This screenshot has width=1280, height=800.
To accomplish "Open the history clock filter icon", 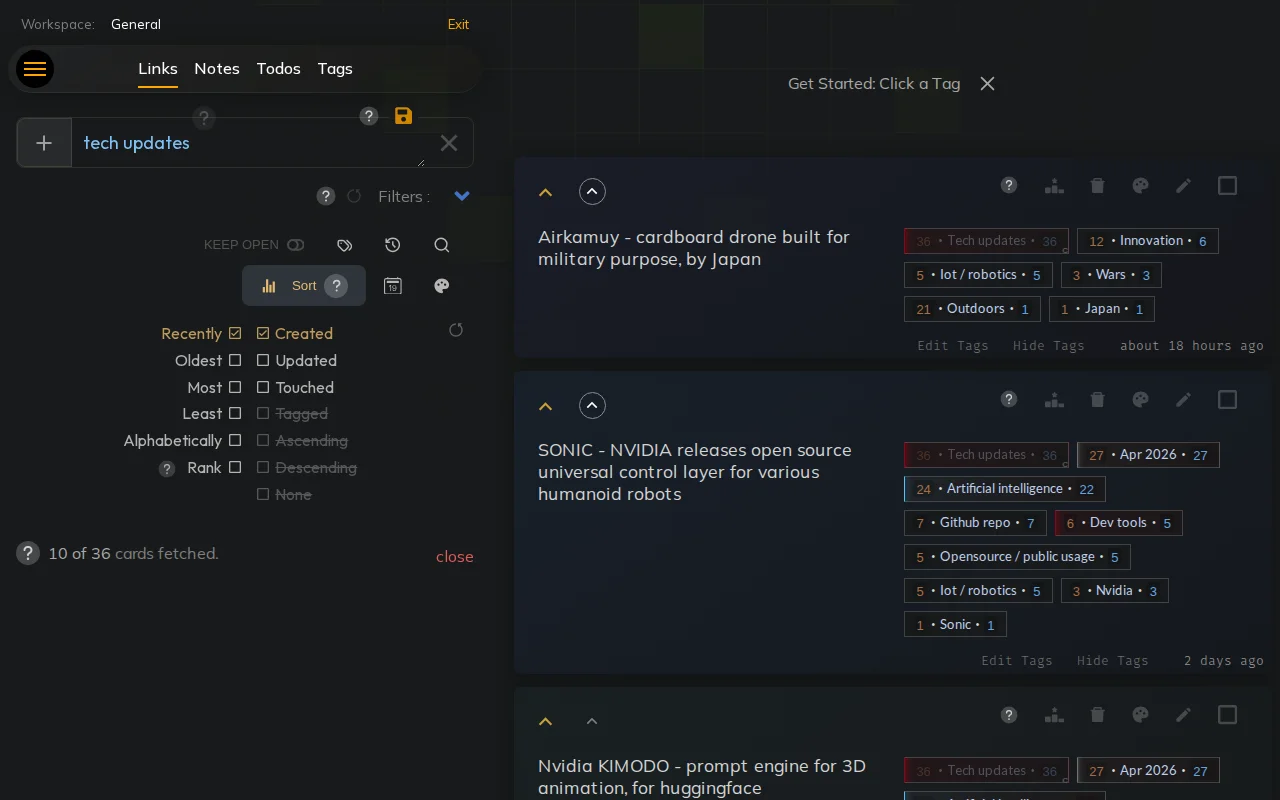I will pos(393,245).
